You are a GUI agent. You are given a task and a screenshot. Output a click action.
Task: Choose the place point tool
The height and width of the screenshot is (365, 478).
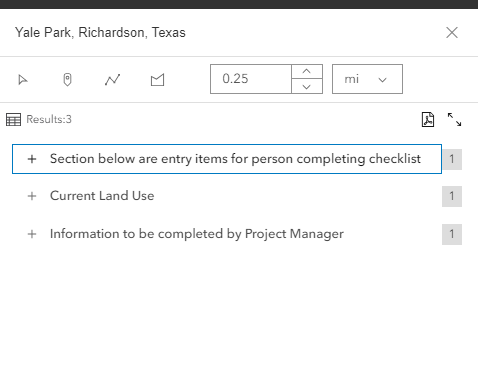pos(67,80)
